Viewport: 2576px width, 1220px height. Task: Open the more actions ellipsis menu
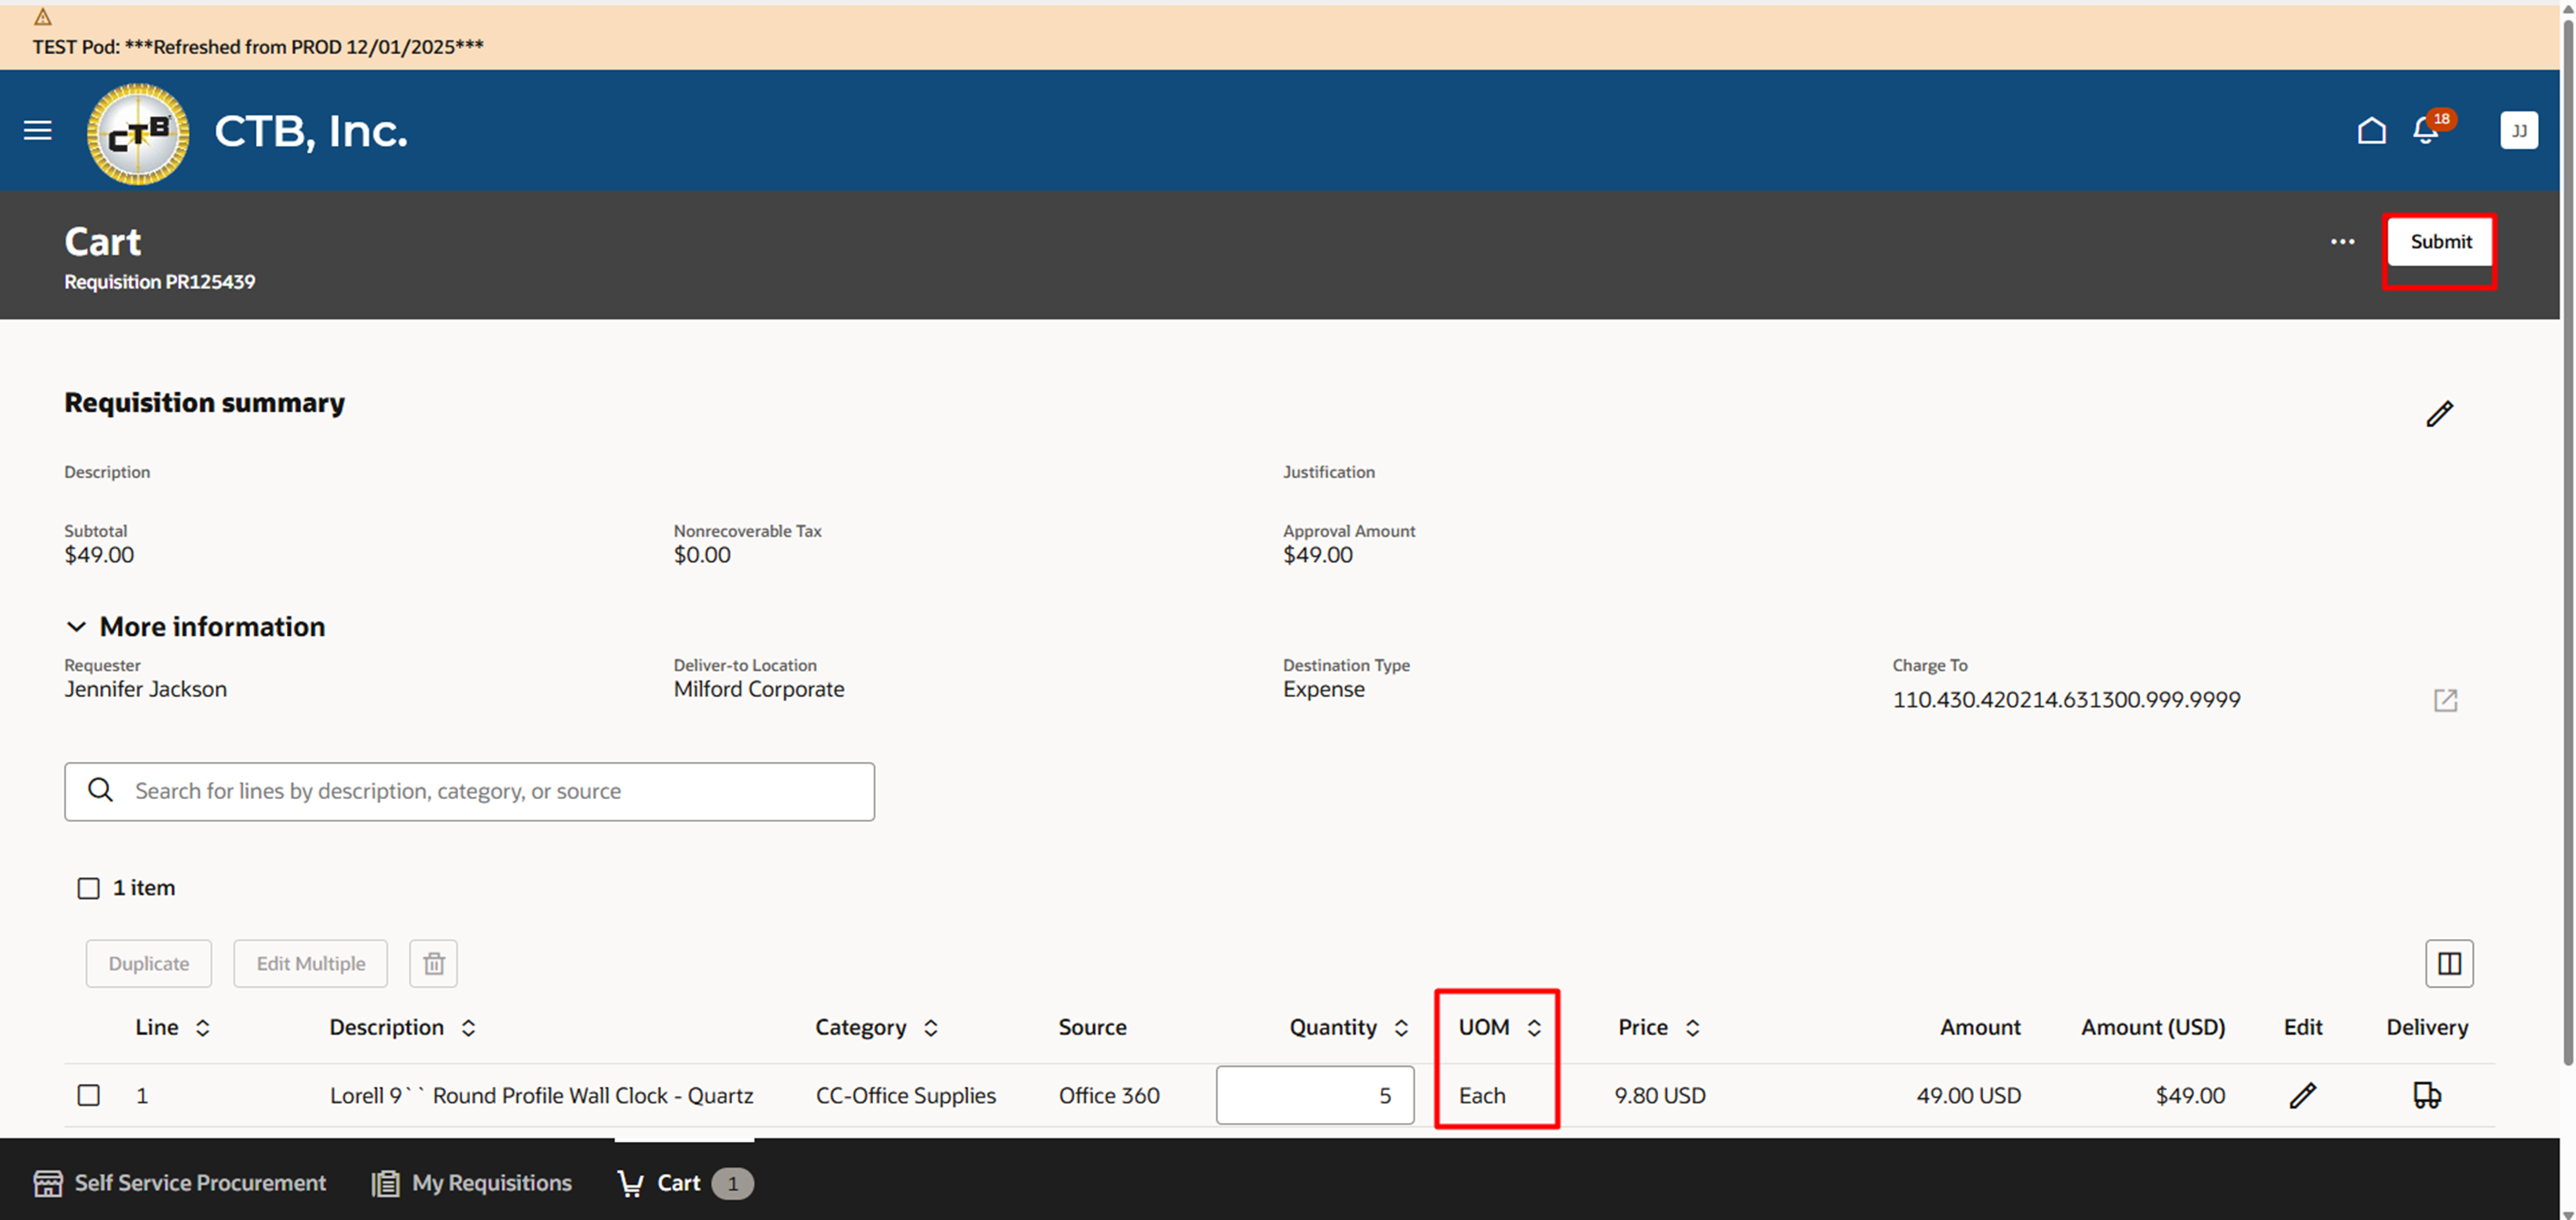(2342, 242)
